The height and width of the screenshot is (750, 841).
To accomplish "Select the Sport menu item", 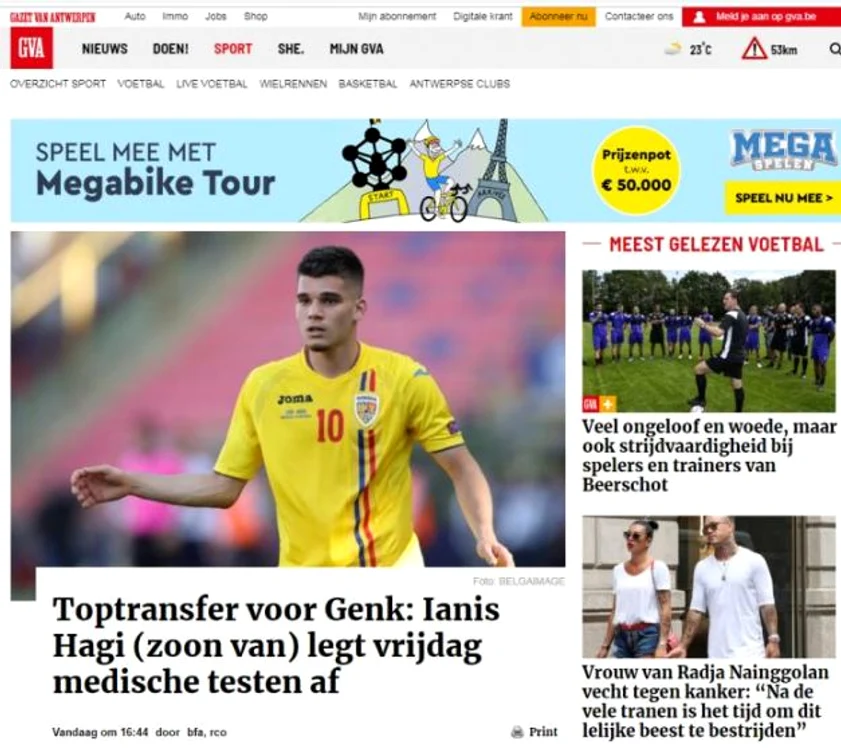I will (x=233, y=49).
